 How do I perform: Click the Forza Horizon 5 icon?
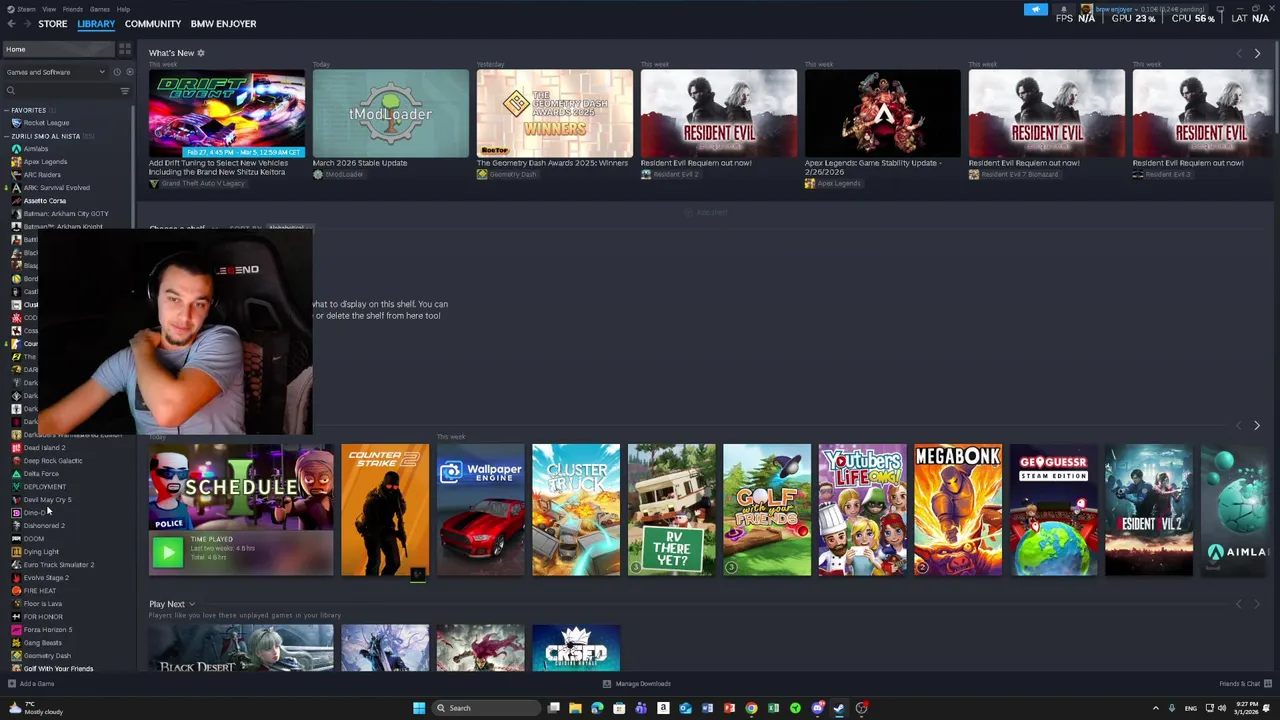(16, 630)
